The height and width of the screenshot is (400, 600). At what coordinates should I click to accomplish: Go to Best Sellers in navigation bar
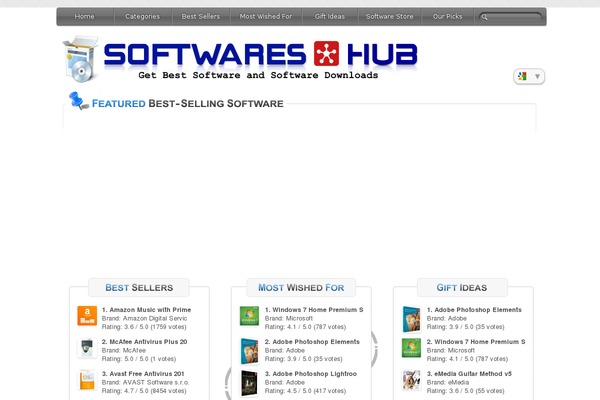click(x=201, y=16)
